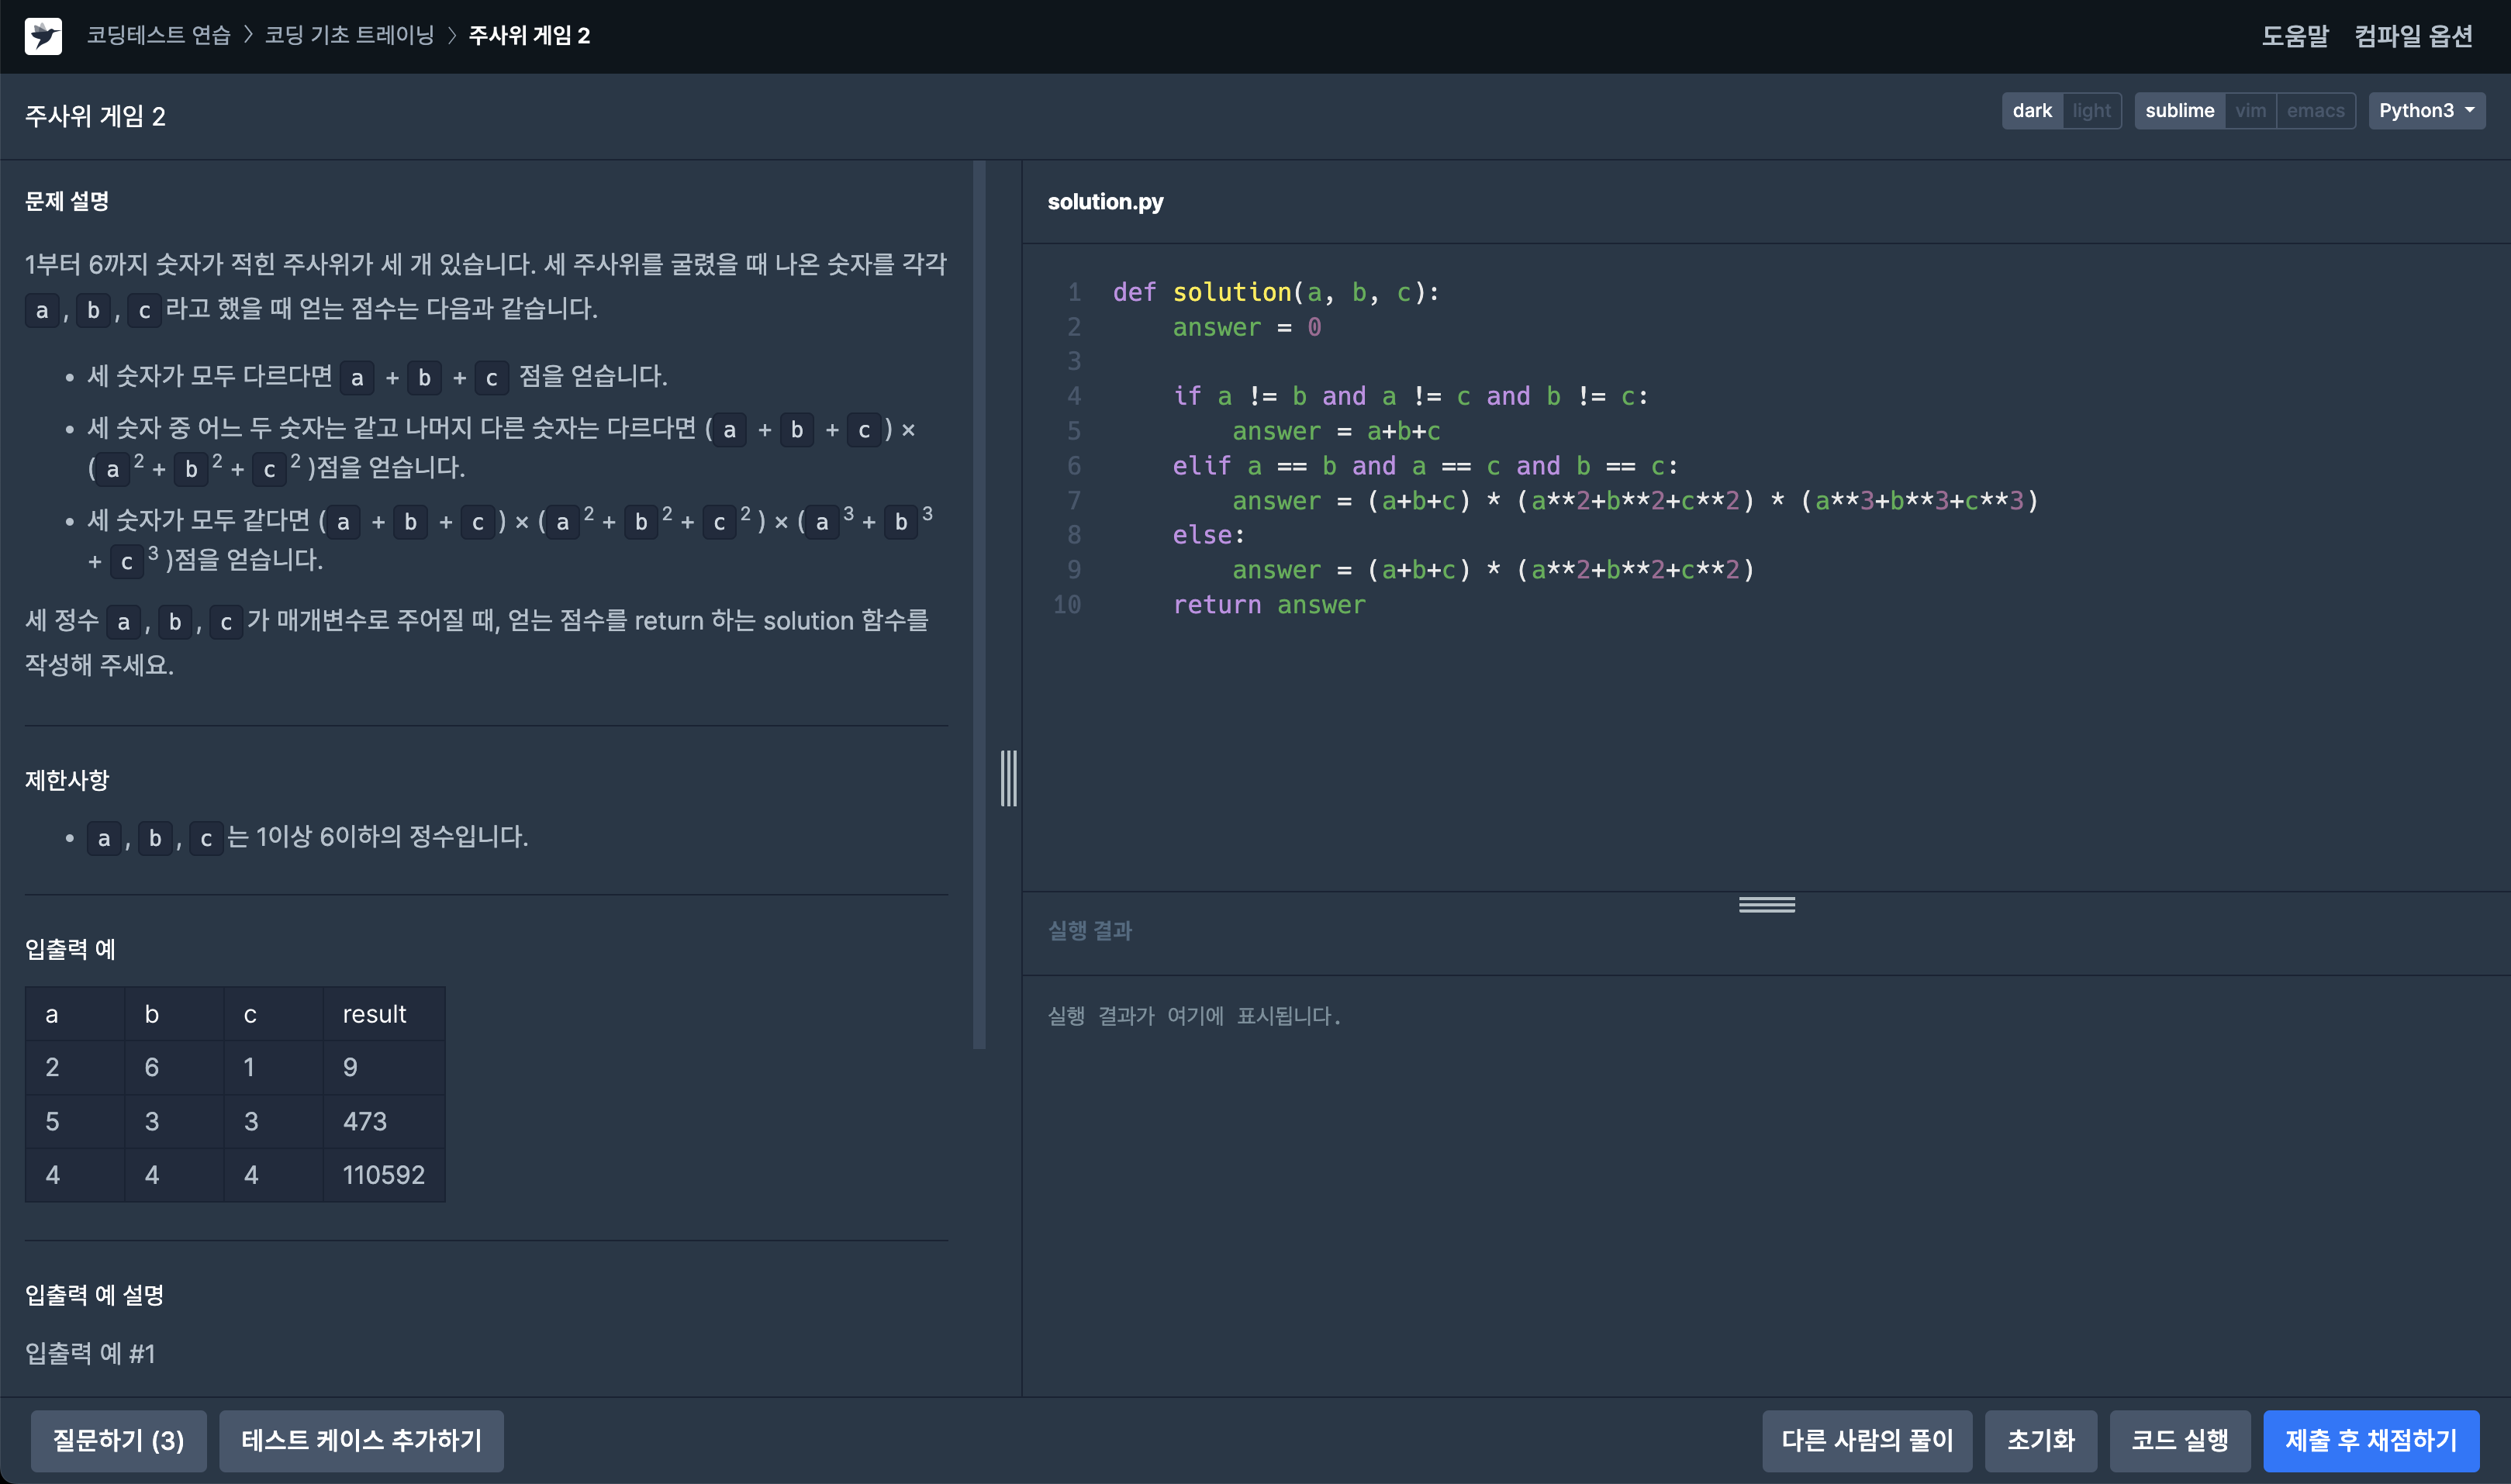The height and width of the screenshot is (1484, 2511).
Task: Click the horizontal divider above 실행 결과
Action: click(x=1766, y=904)
